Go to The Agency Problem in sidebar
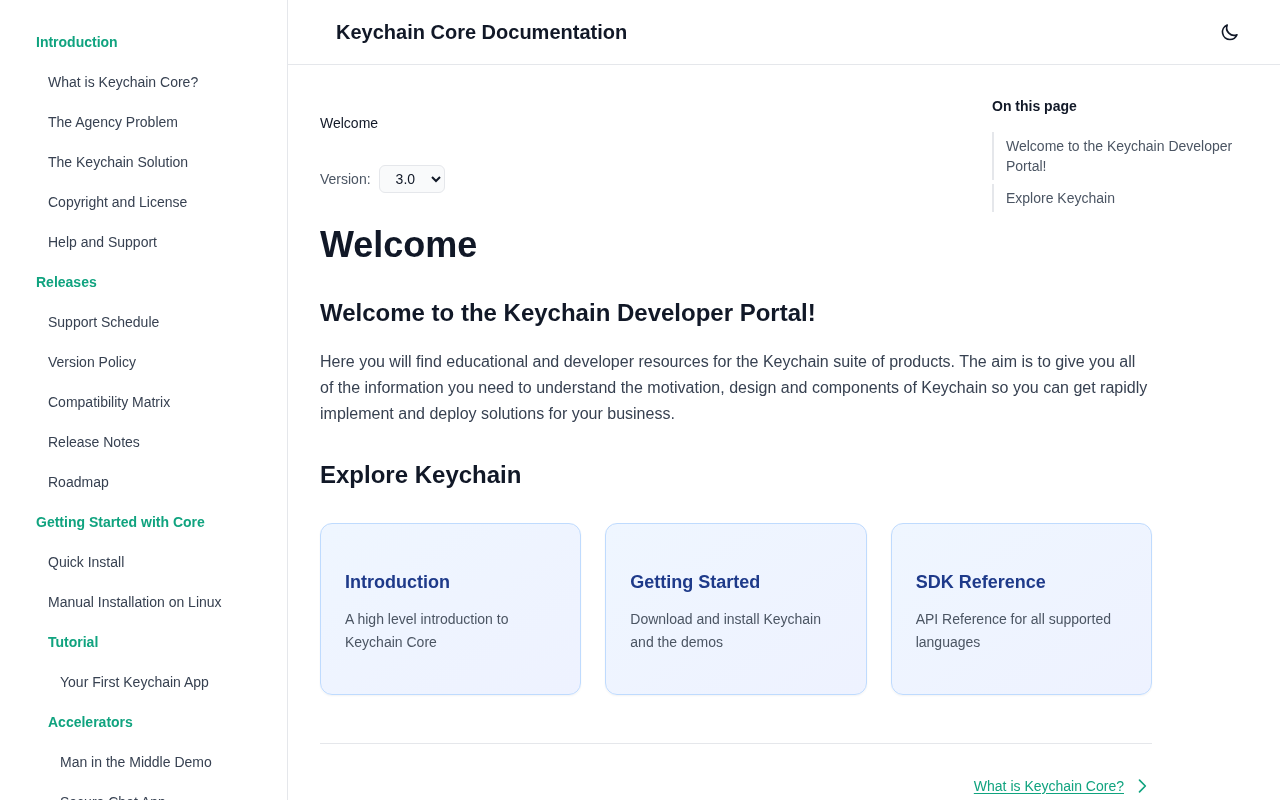Image resolution: width=1280 pixels, height=800 pixels. (113, 122)
